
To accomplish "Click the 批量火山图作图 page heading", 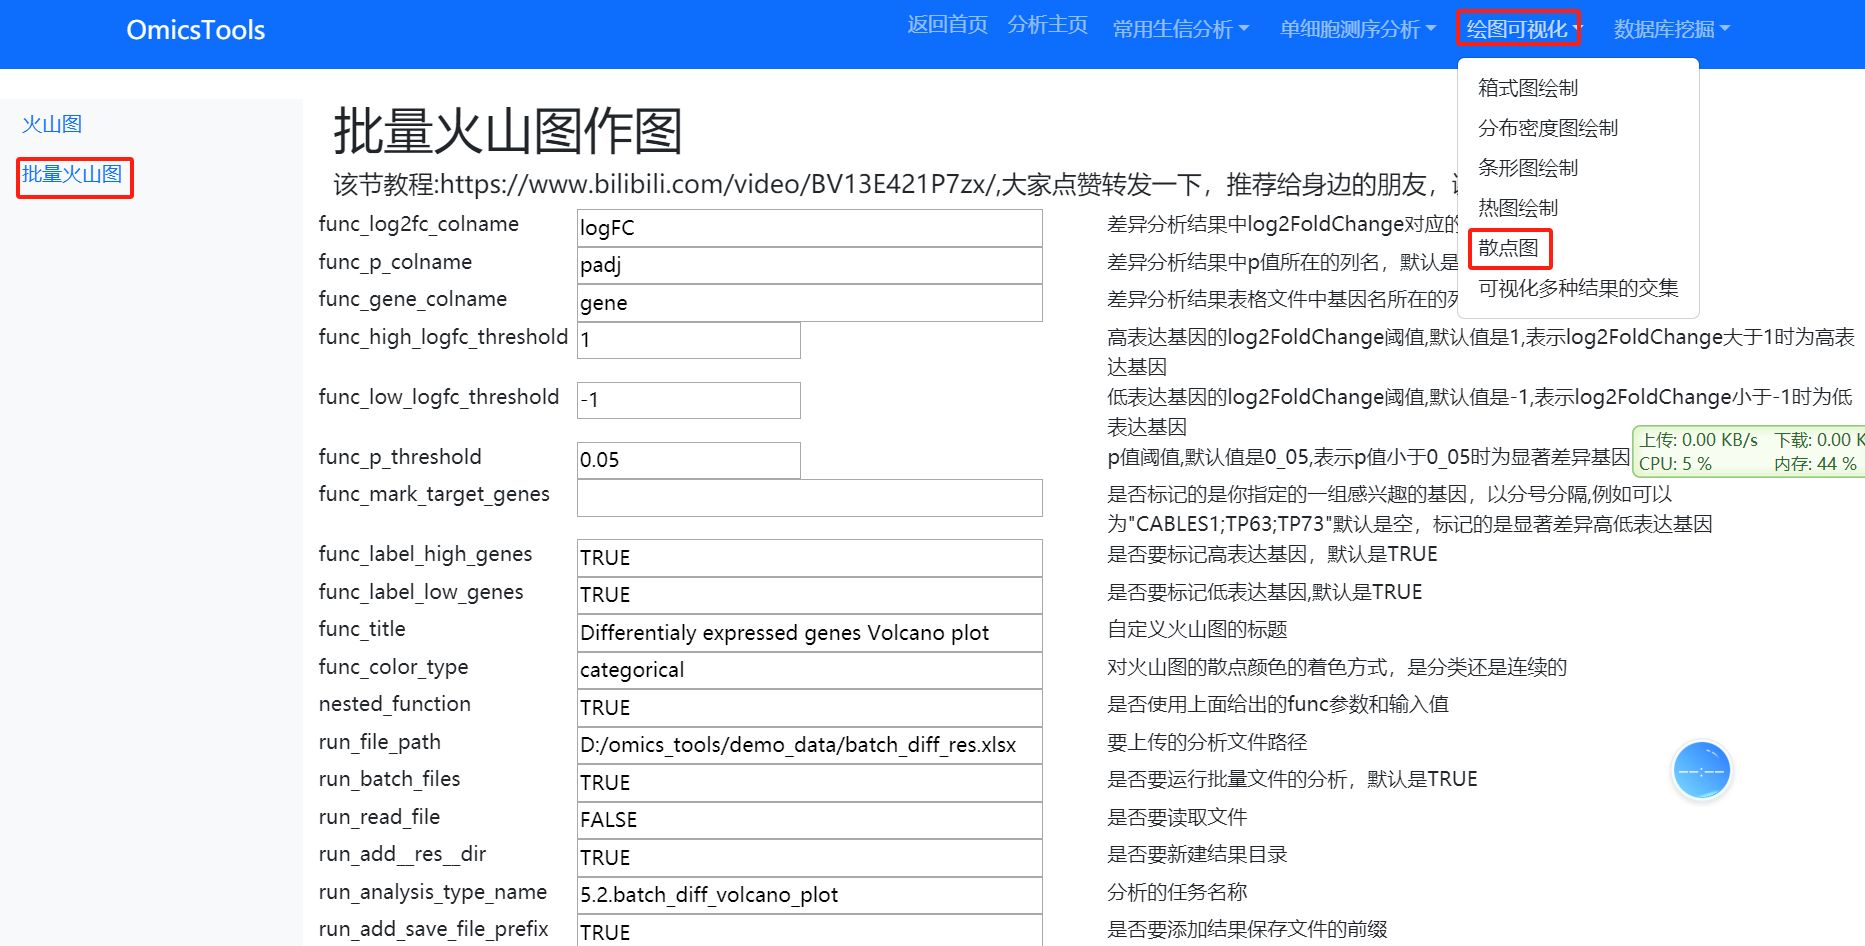I will pyautogui.click(x=507, y=132).
